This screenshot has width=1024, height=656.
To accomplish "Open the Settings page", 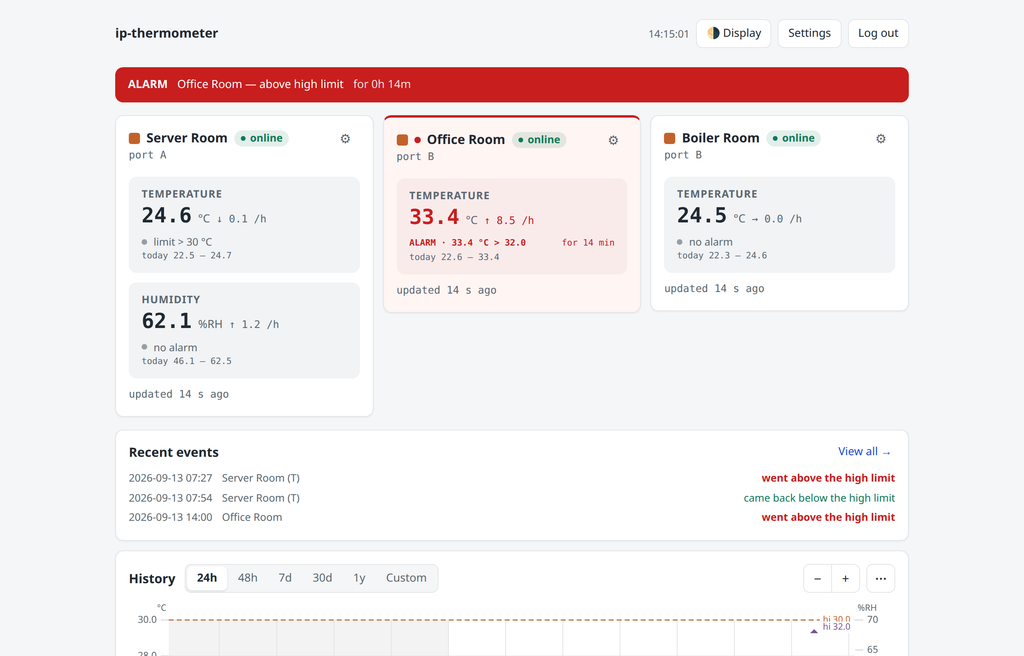I will (x=809, y=33).
